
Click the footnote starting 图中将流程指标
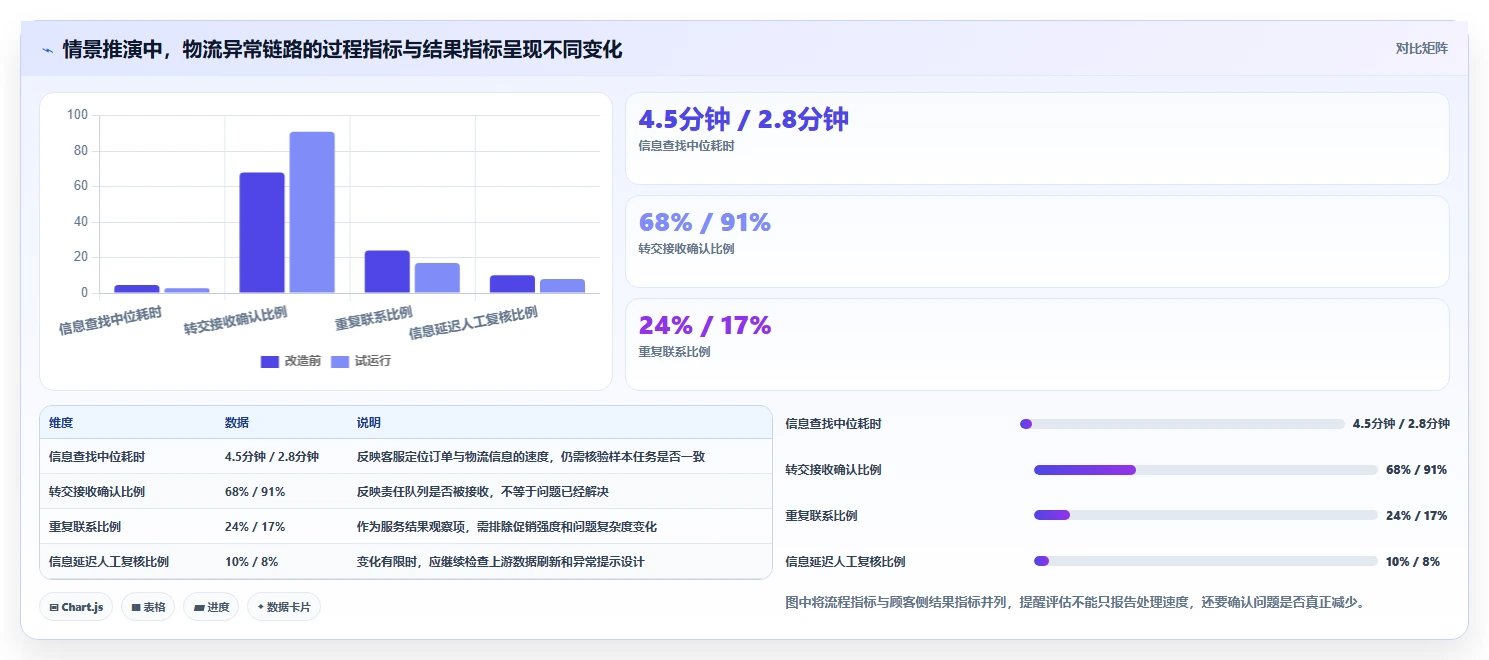(1076, 602)
